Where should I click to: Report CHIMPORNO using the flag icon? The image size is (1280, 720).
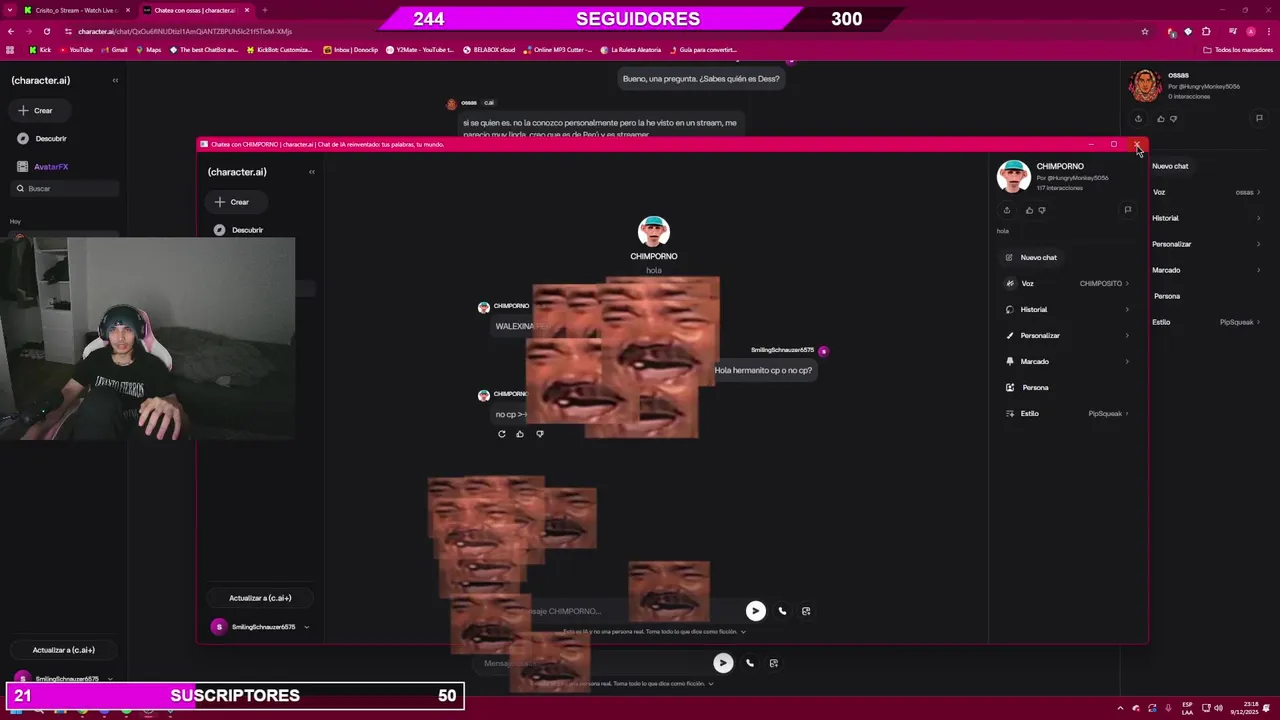pyautogui.click(x=1127, y=210)
